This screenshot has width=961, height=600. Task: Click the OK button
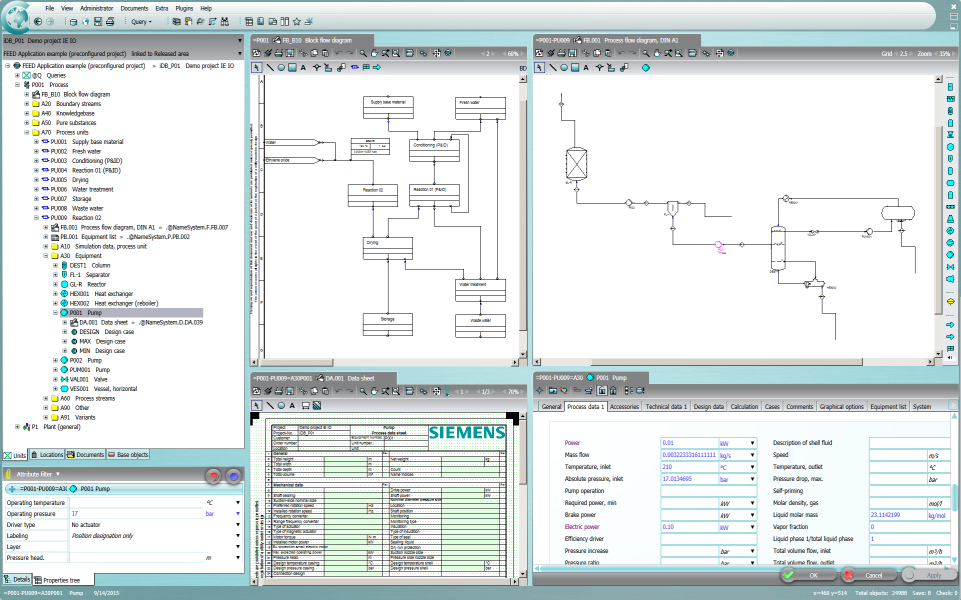coord(808,575)
